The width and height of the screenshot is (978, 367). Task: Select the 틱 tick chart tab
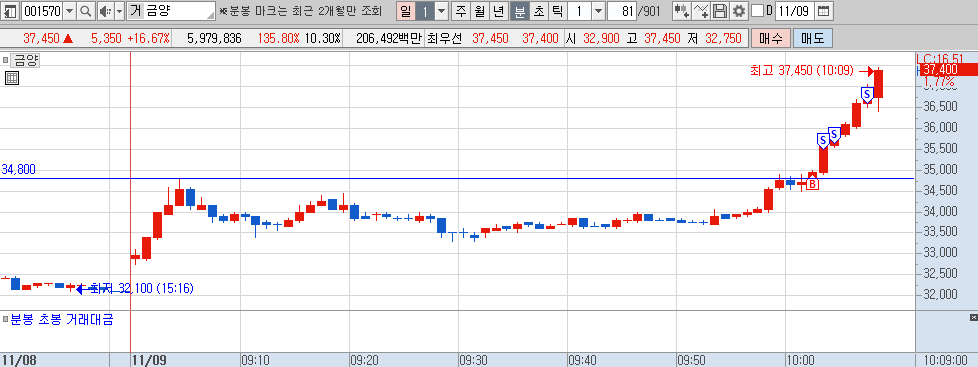(558, 11)
